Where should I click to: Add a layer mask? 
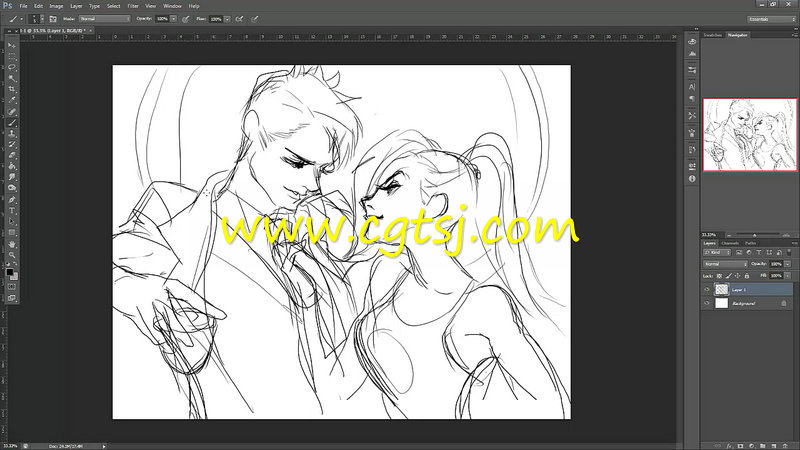click(740, 446)
